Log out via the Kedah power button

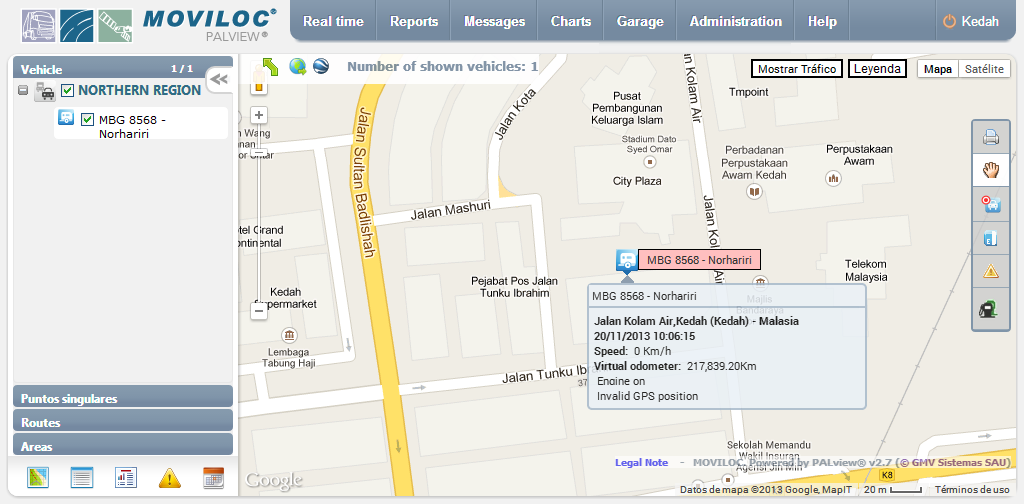click(971, 22)
